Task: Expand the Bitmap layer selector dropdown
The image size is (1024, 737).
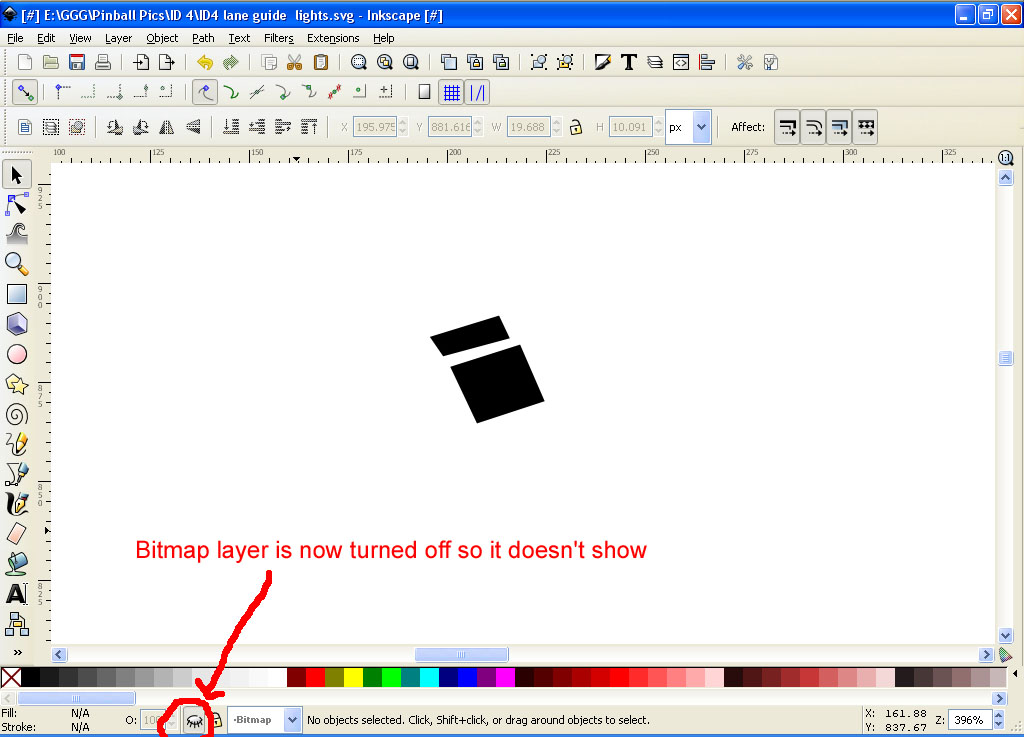Action: click(x=292, y=719)
